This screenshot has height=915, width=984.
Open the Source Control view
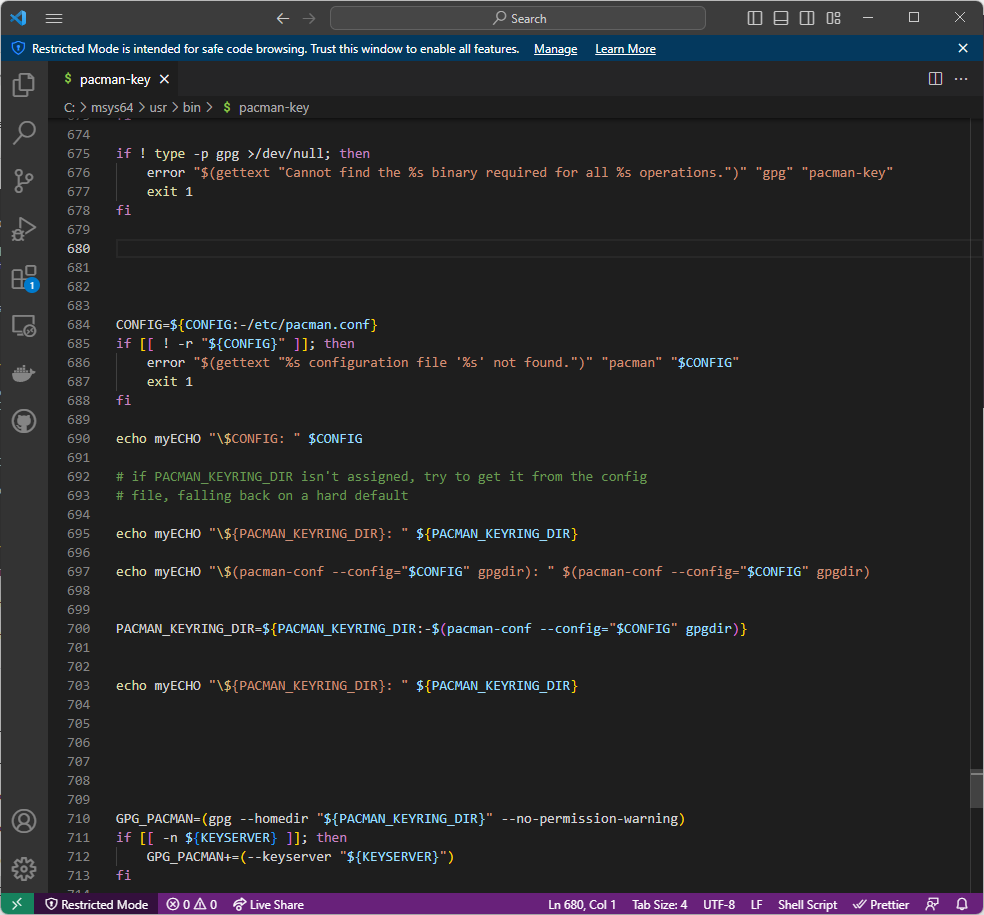pyautogui.click(x=22, y=181)
